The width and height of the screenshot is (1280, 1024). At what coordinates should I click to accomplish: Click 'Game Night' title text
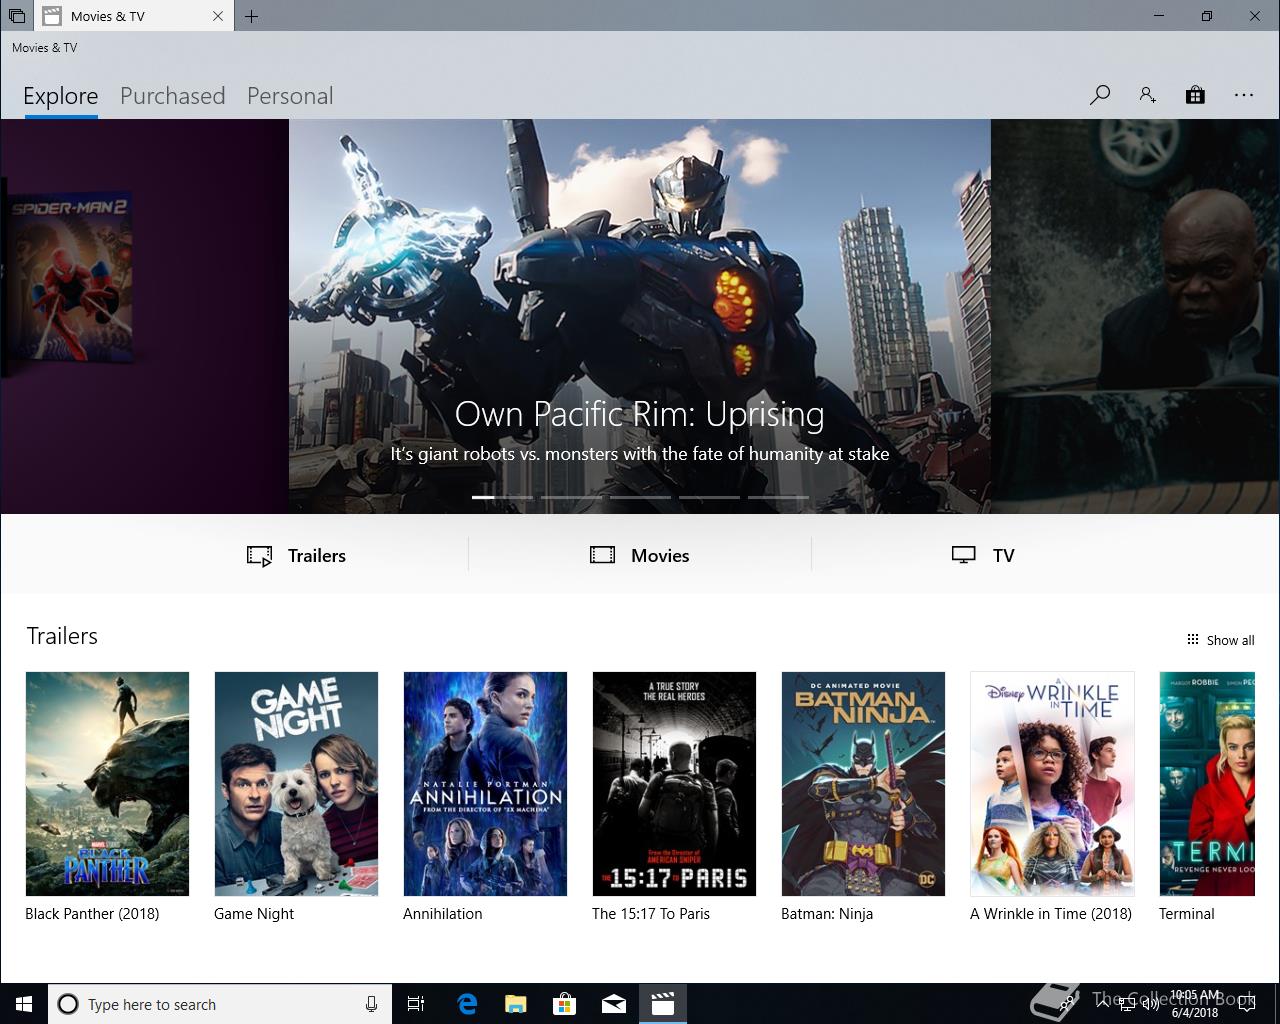(254, 914)
